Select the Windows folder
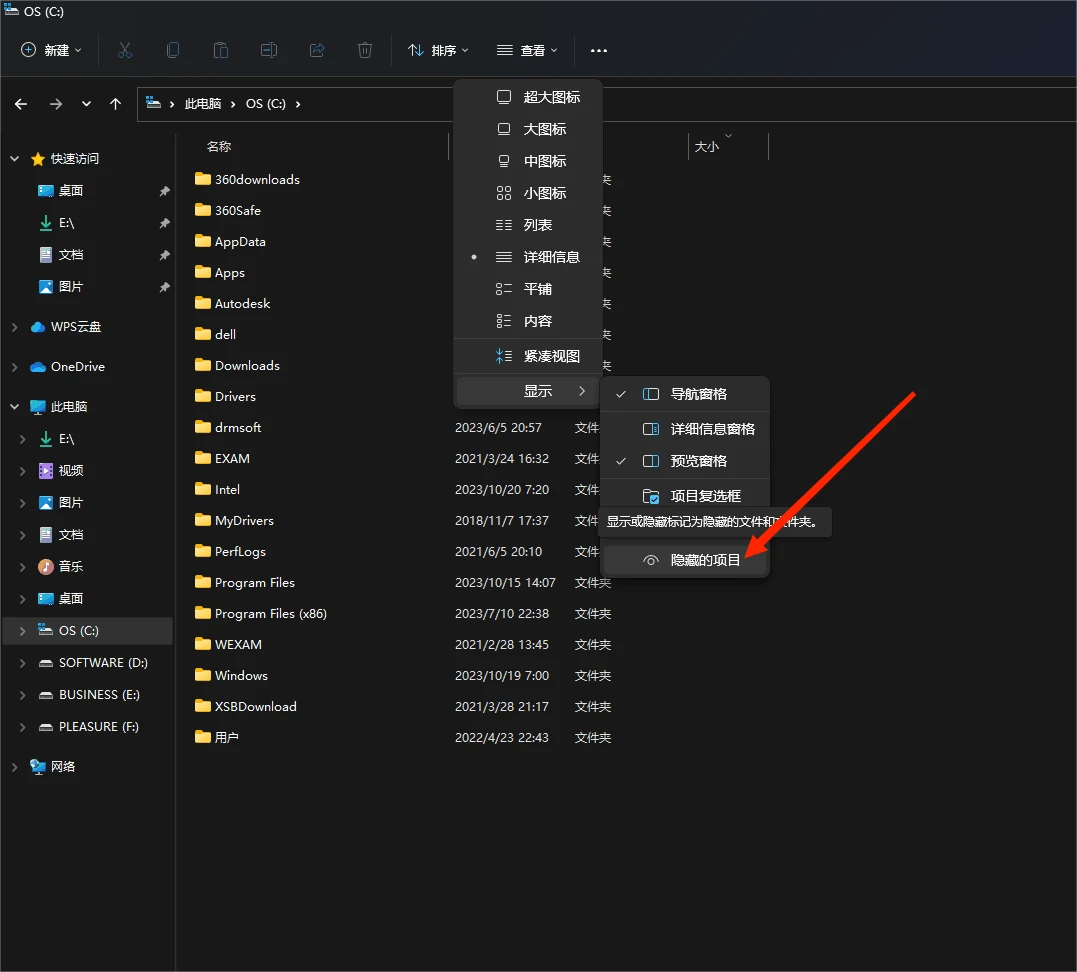This screenshot has width=1077, height=972. click(x=241, y=675)
